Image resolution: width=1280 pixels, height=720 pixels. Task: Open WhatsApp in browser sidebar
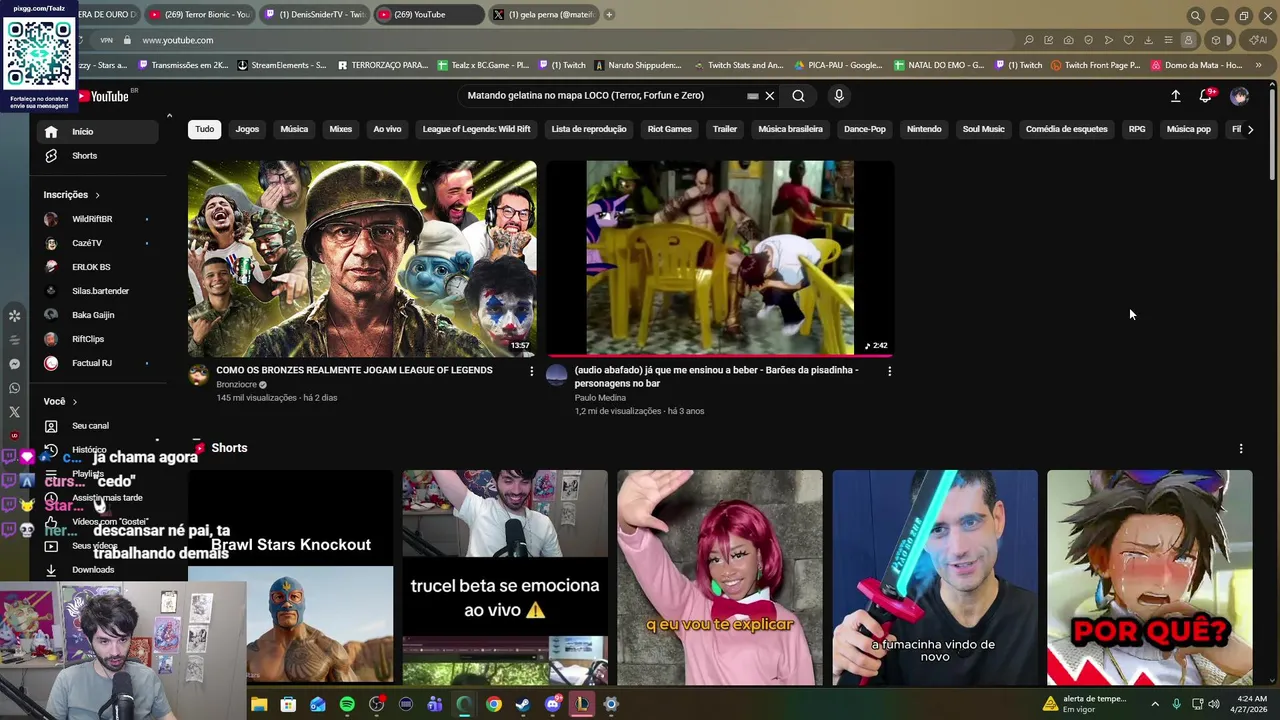pos(14,388)
